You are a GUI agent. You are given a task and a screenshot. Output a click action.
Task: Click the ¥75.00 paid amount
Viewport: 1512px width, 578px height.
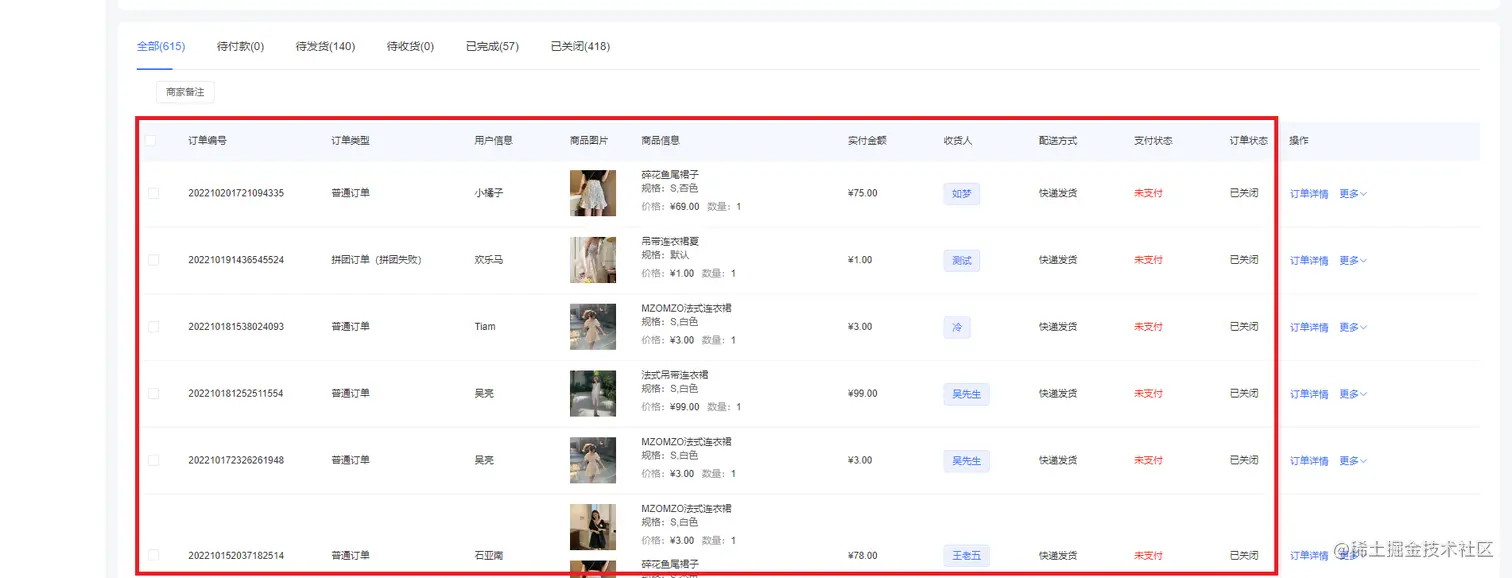tap(863, 193)
